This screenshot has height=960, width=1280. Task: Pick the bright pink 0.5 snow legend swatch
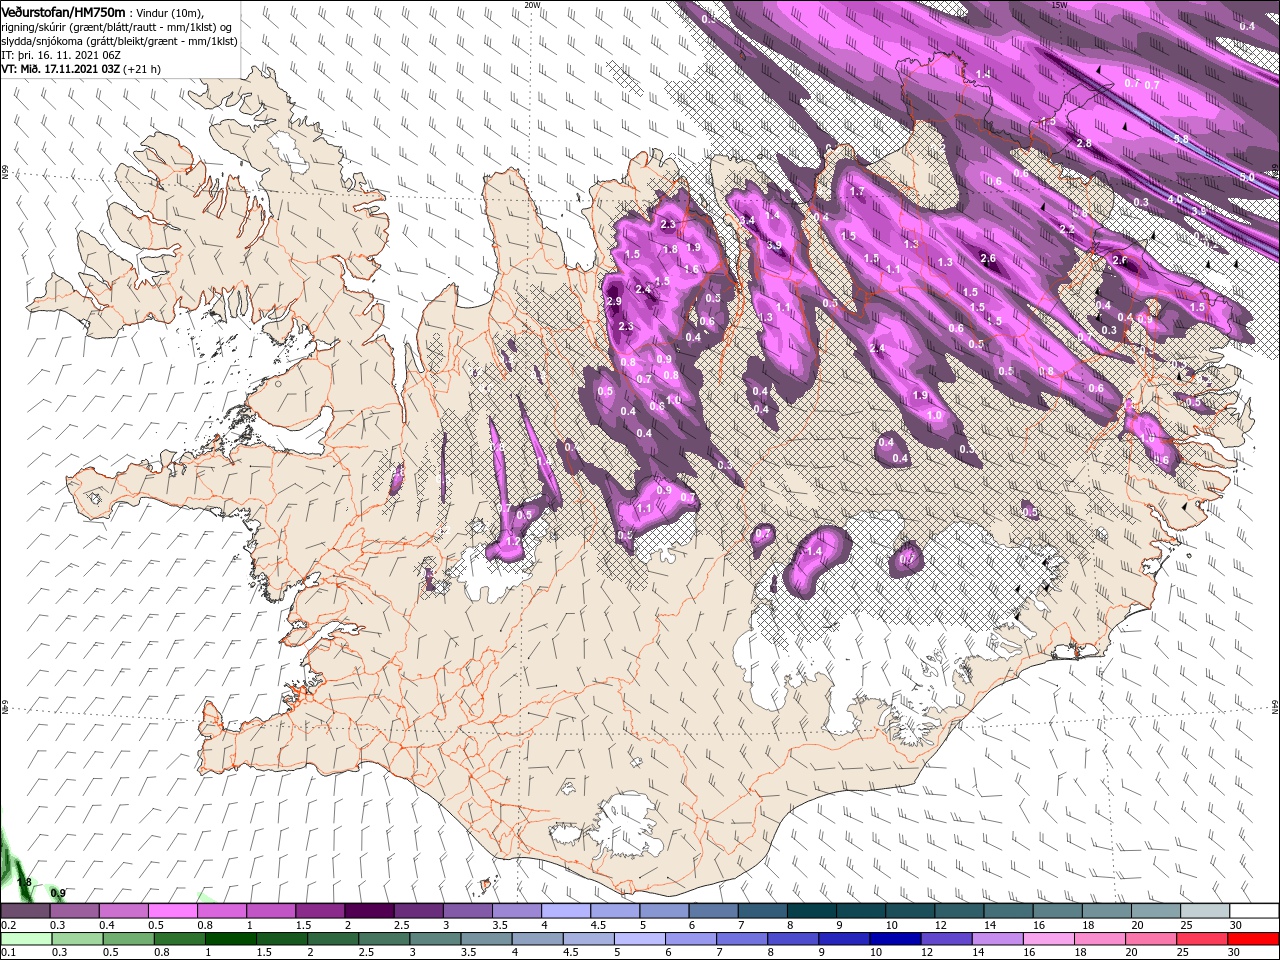tap(172, 911)
